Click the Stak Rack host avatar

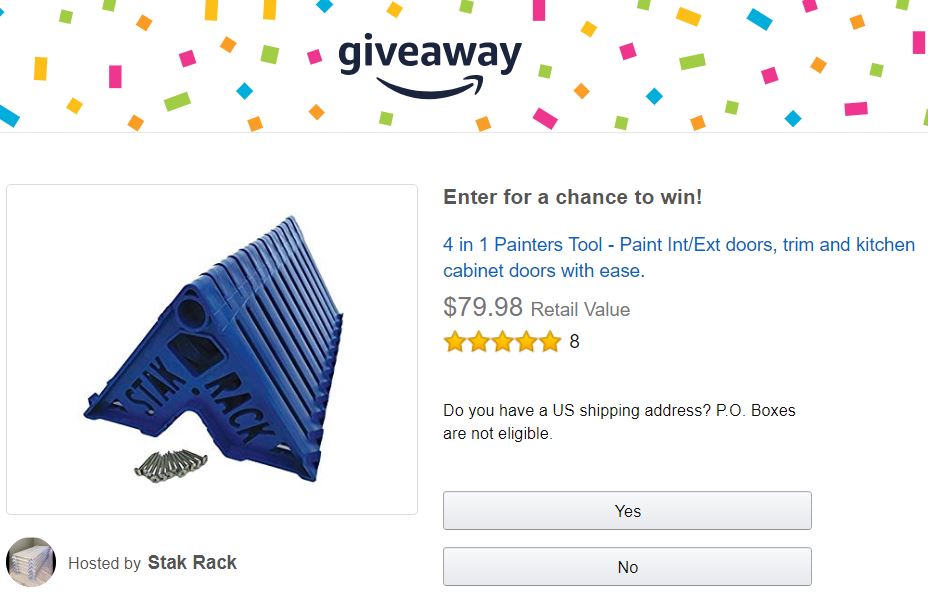(x=29, y=563)
